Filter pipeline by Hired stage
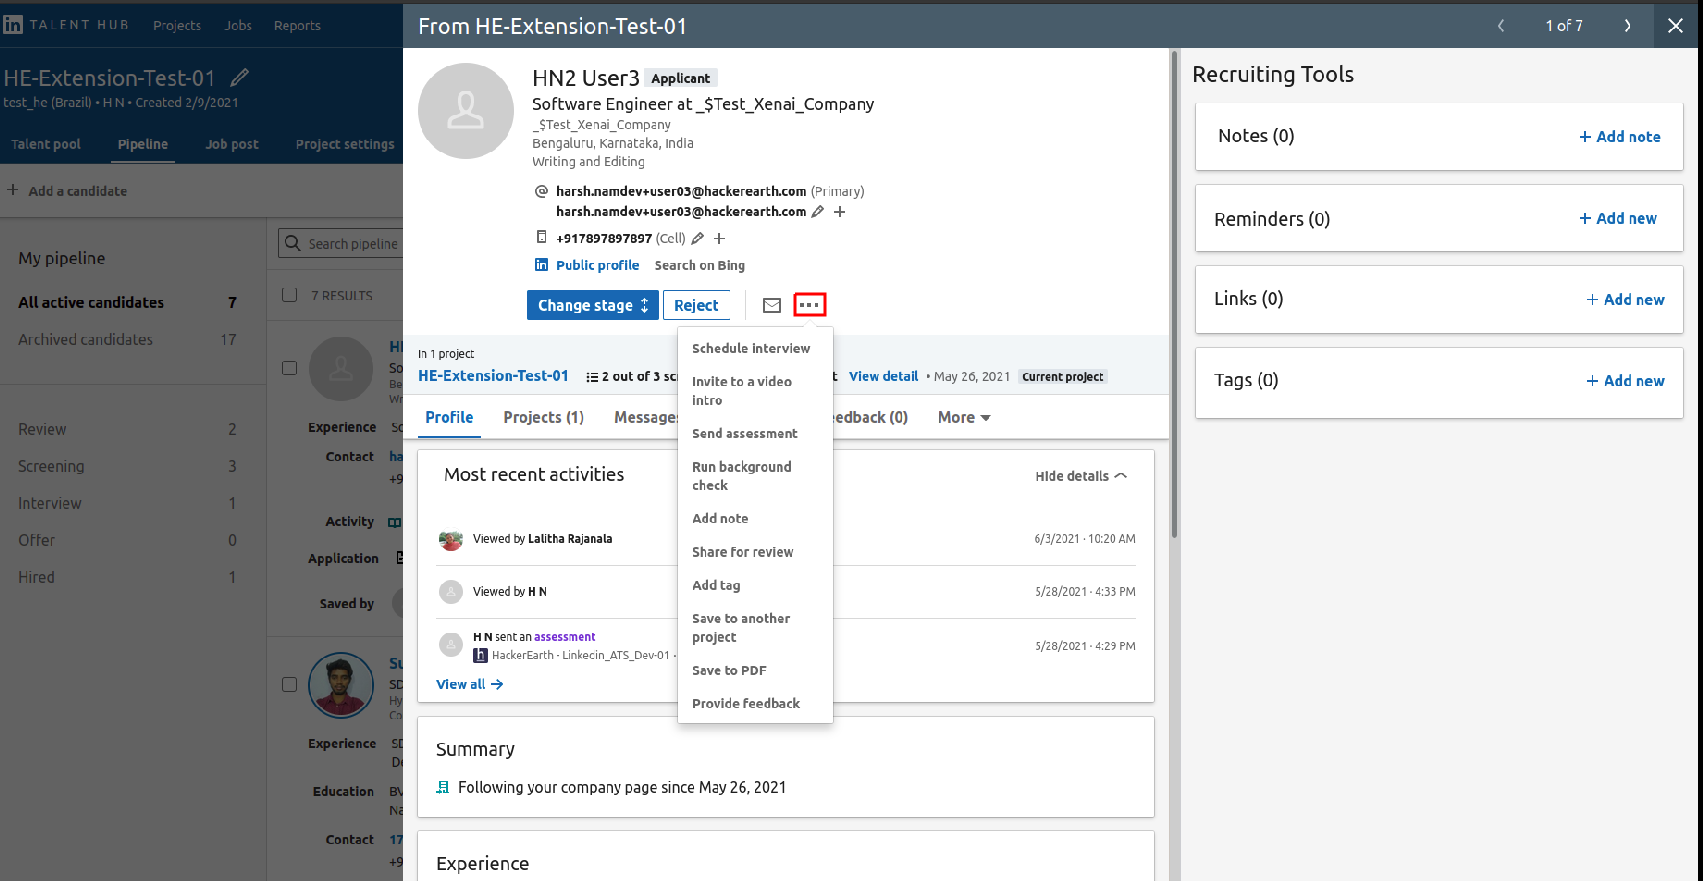 [x=127, y=577]
